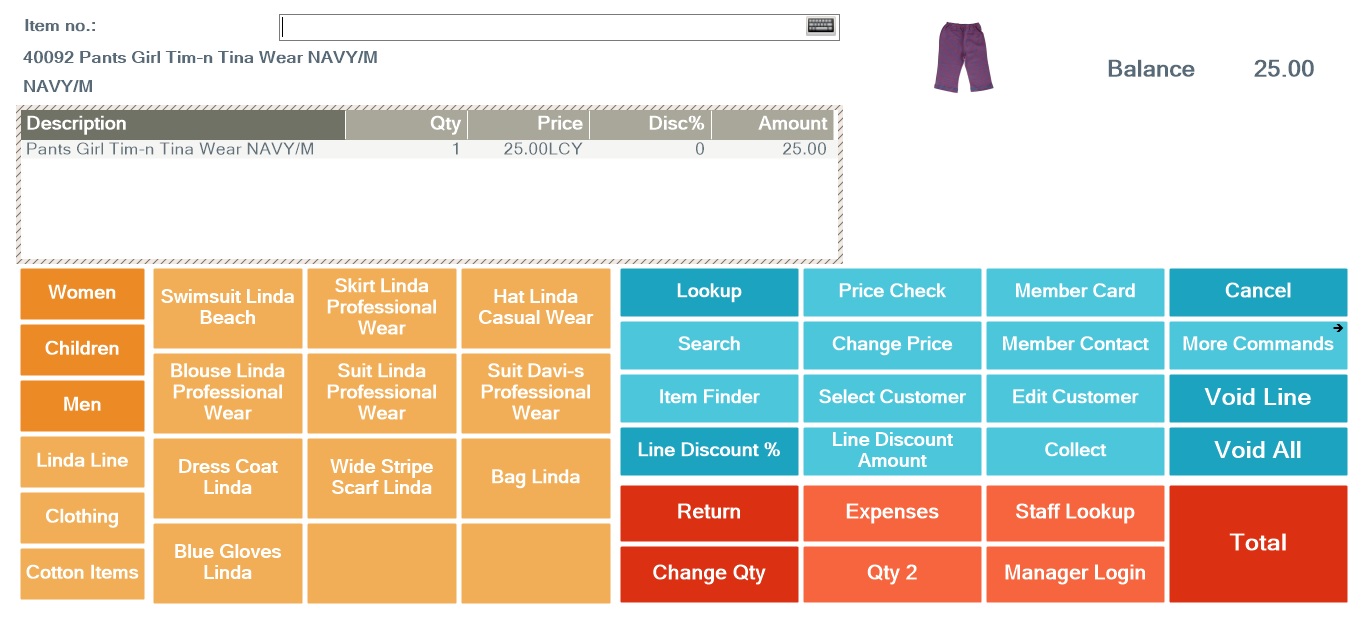This screenshot has height=632, width=1366.
Task: Open Member Card lookup
Action: [1075, 291]
